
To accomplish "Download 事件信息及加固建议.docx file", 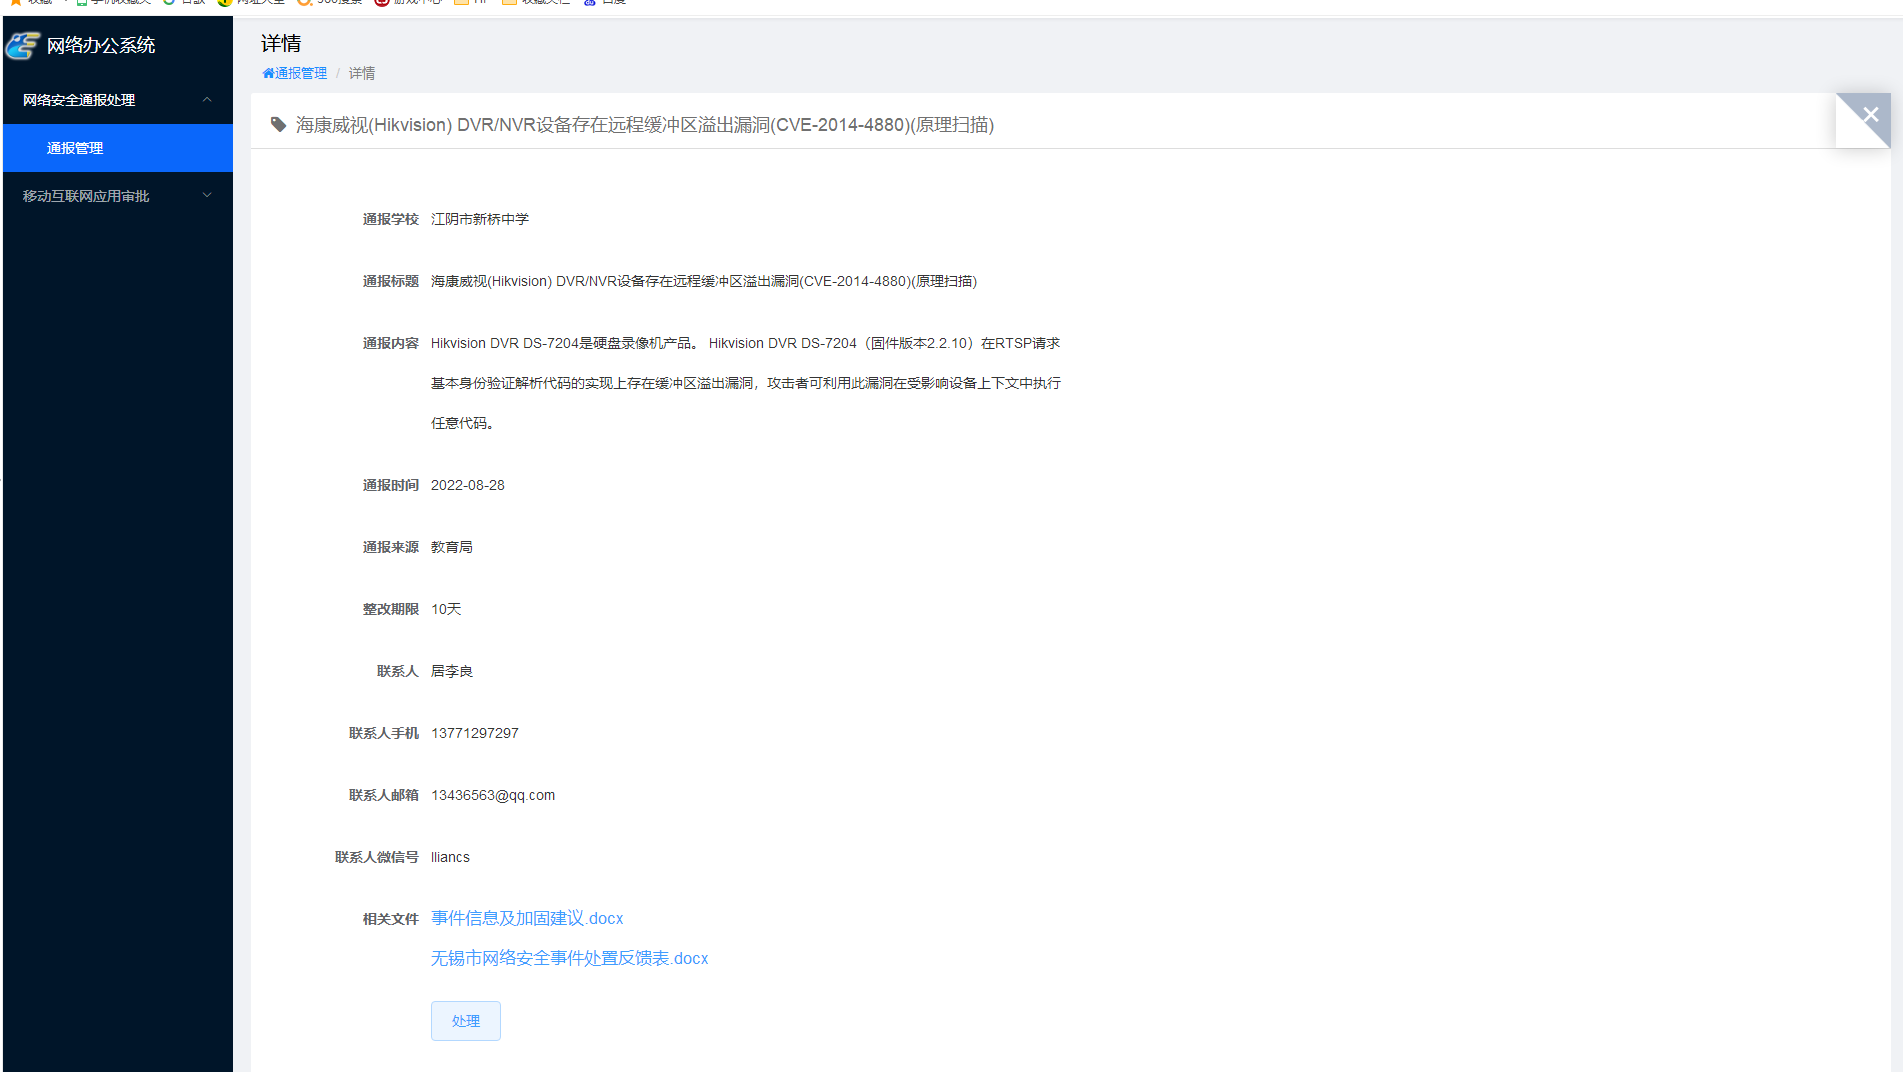I will (527, 918).
